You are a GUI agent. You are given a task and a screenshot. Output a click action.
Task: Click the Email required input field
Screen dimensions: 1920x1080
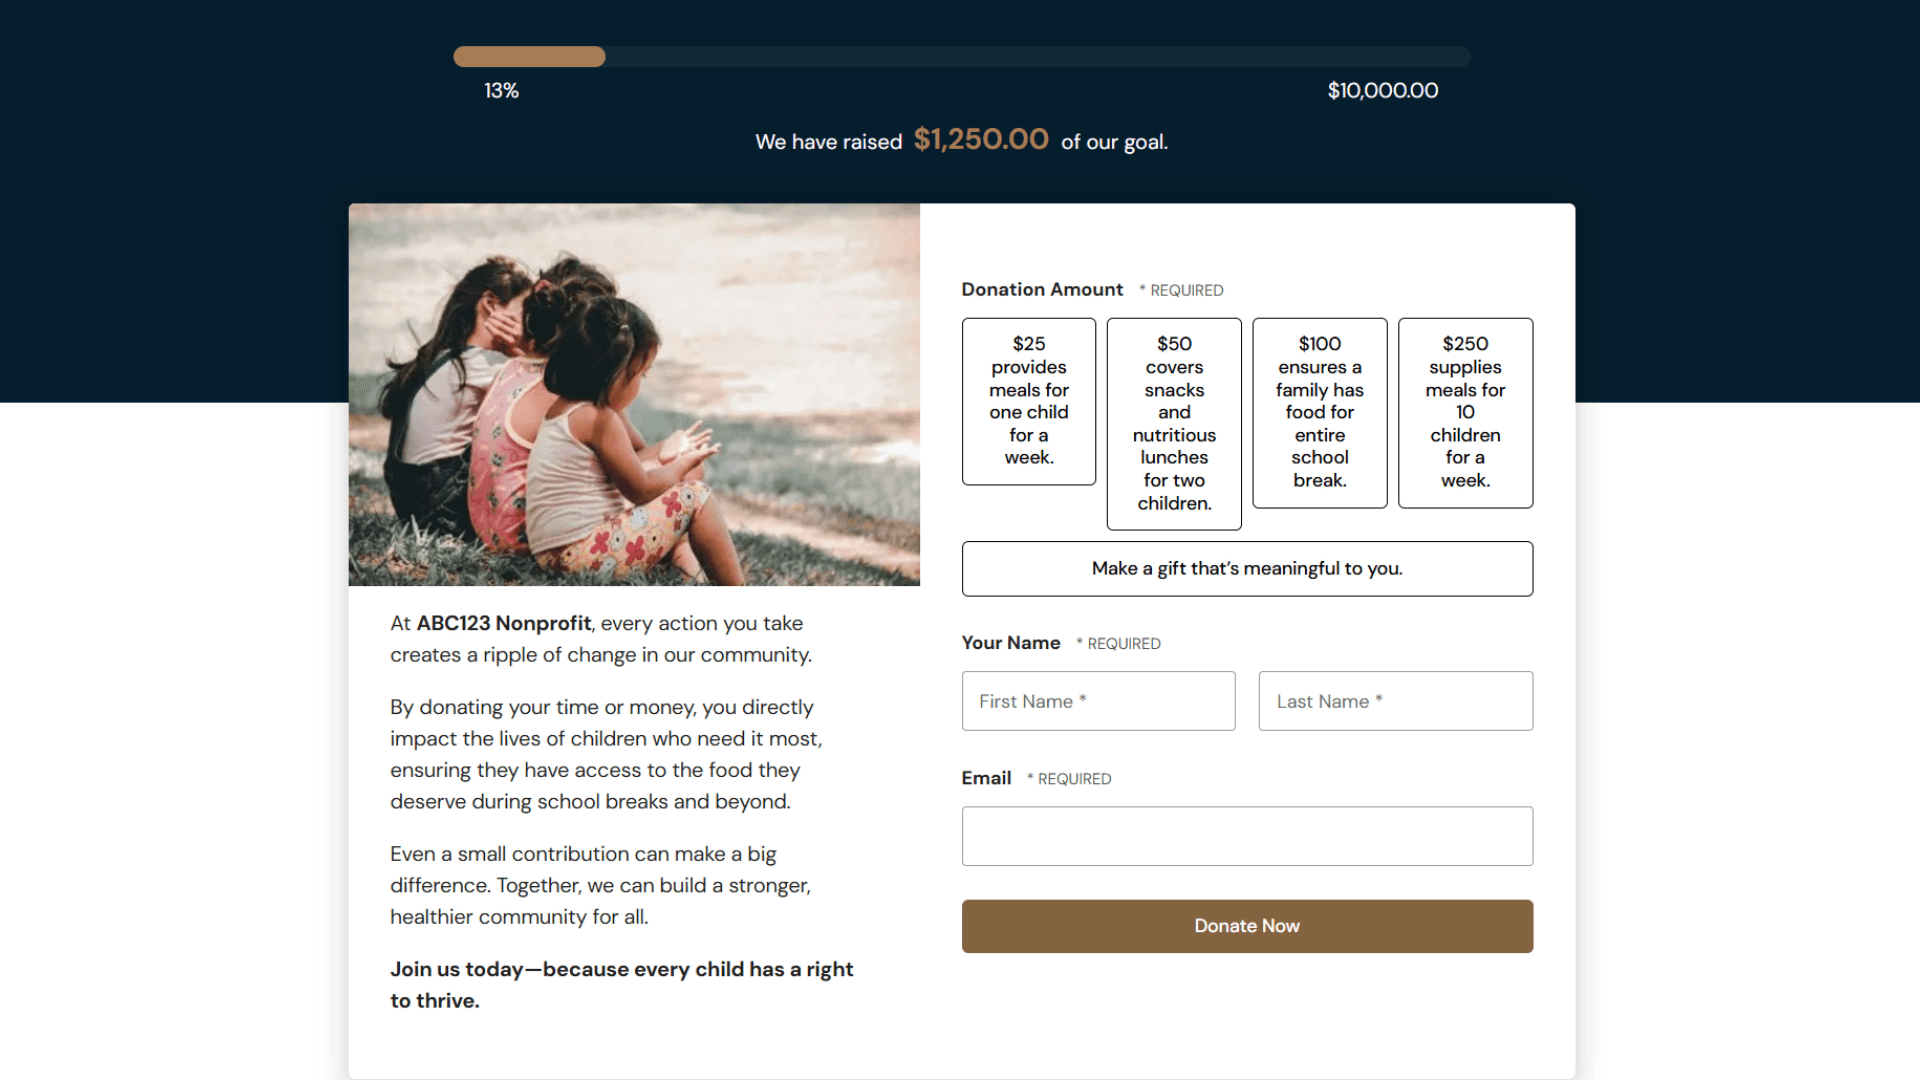tap(1246, 835)
